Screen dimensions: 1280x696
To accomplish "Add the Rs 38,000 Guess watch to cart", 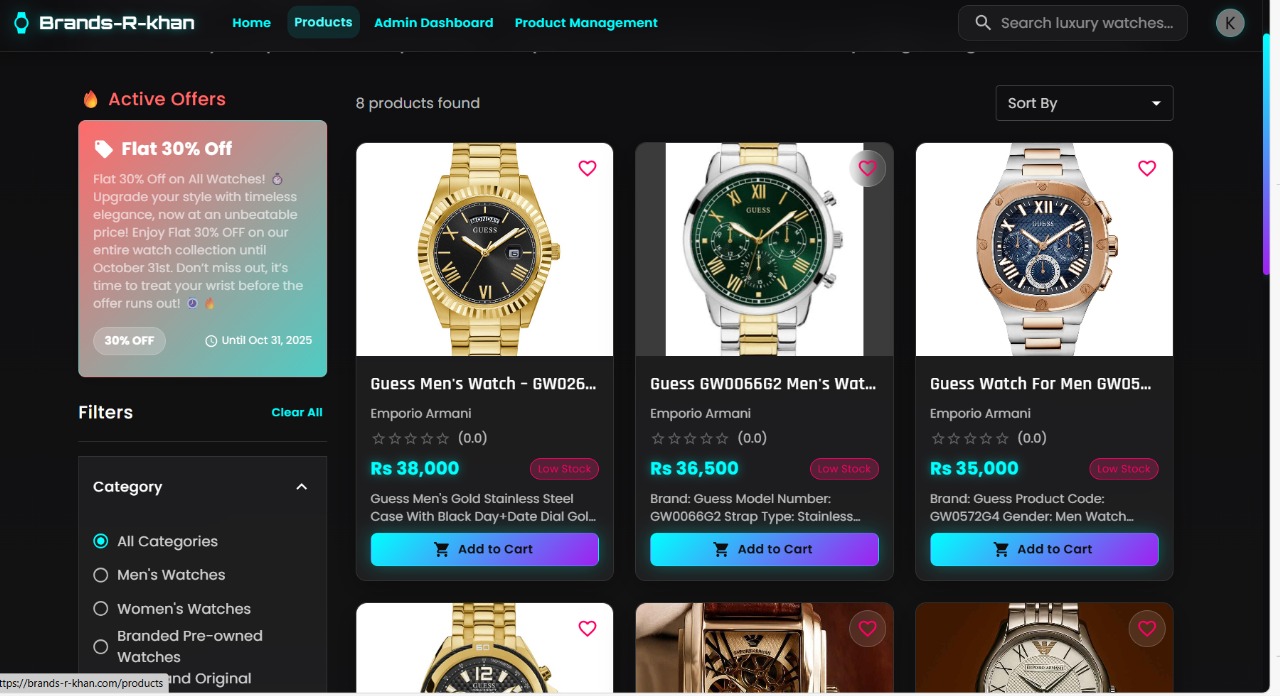I will [484, 549].
